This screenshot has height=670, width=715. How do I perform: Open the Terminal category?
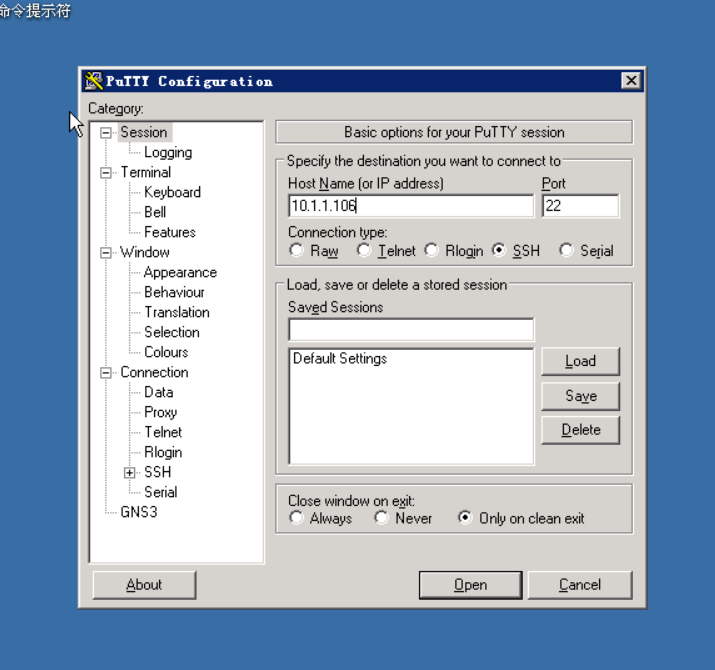coord(145,172)
